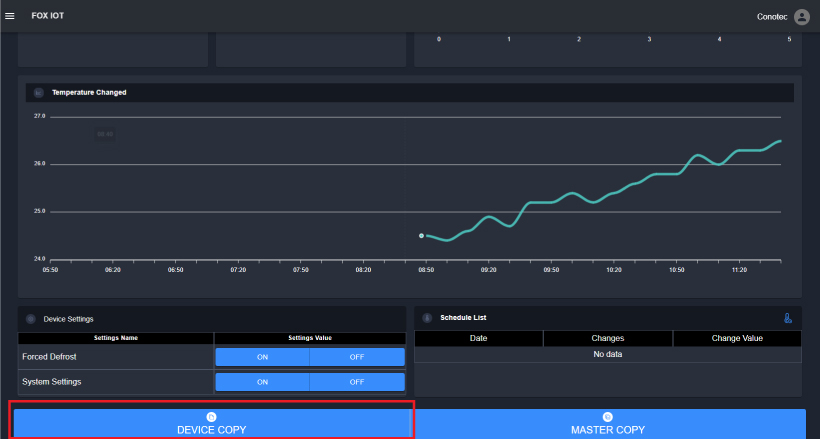Turn Forced Defrost OFF

357,357
